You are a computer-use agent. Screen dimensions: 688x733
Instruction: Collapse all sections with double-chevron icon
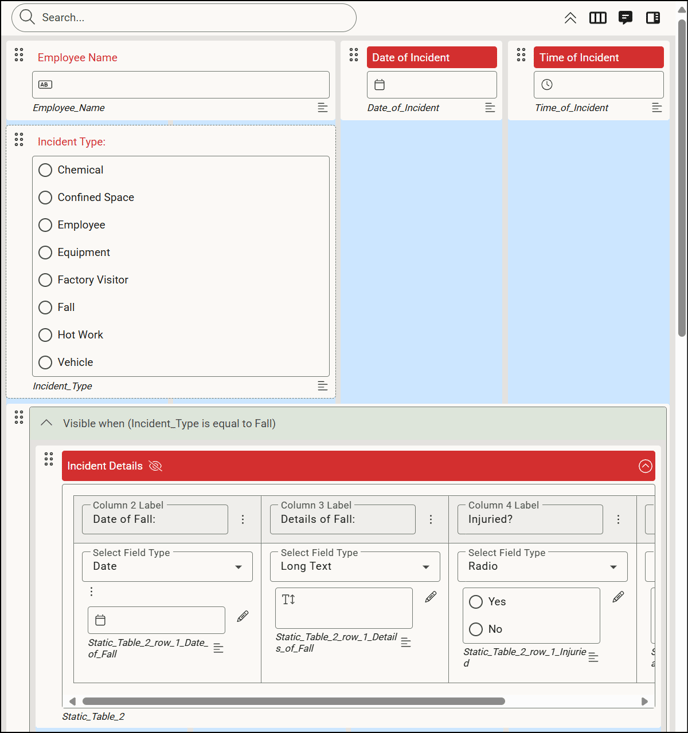570,18
